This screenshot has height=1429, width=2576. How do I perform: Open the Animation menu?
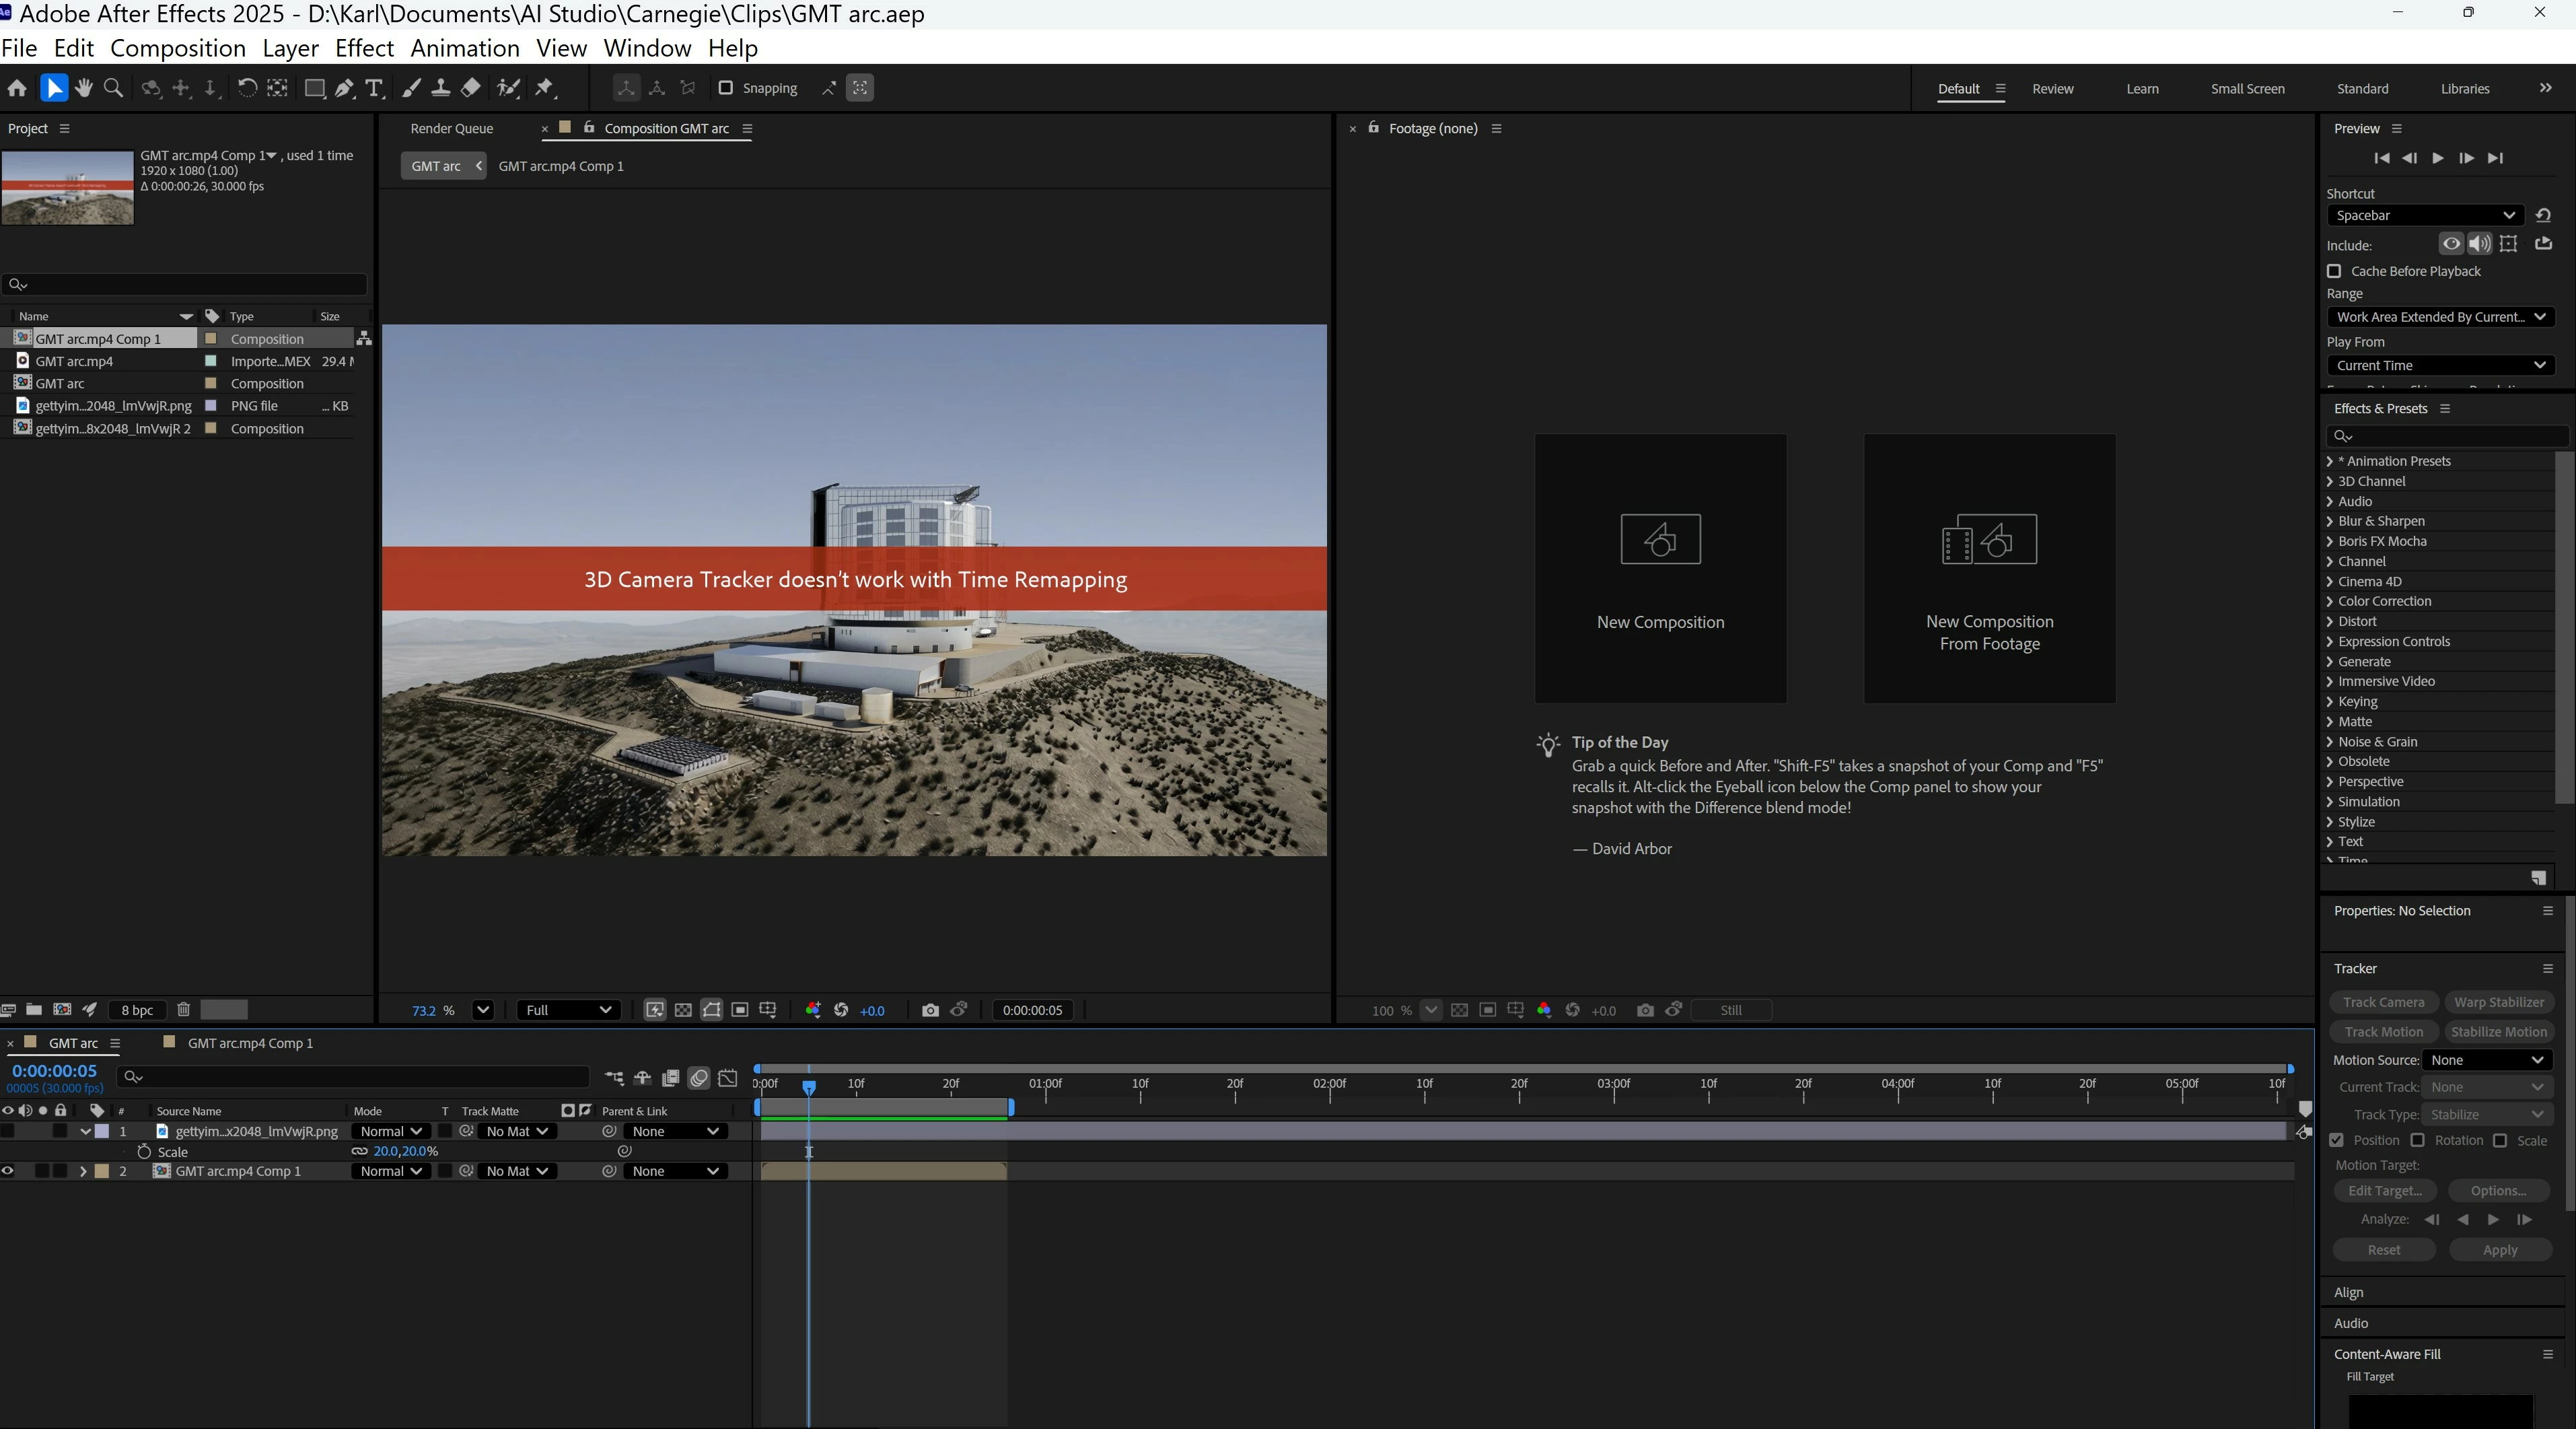pyautogui.click(x=464, y=48)
